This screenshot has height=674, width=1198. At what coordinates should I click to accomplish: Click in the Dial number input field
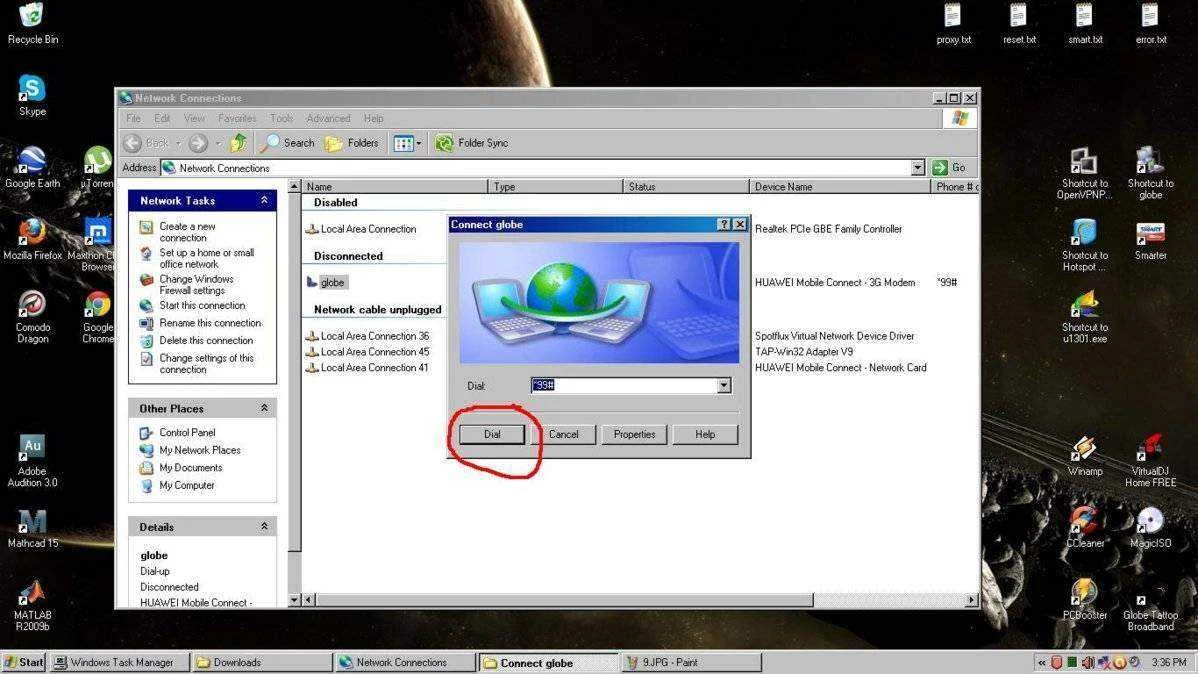(x=623, y=386)
